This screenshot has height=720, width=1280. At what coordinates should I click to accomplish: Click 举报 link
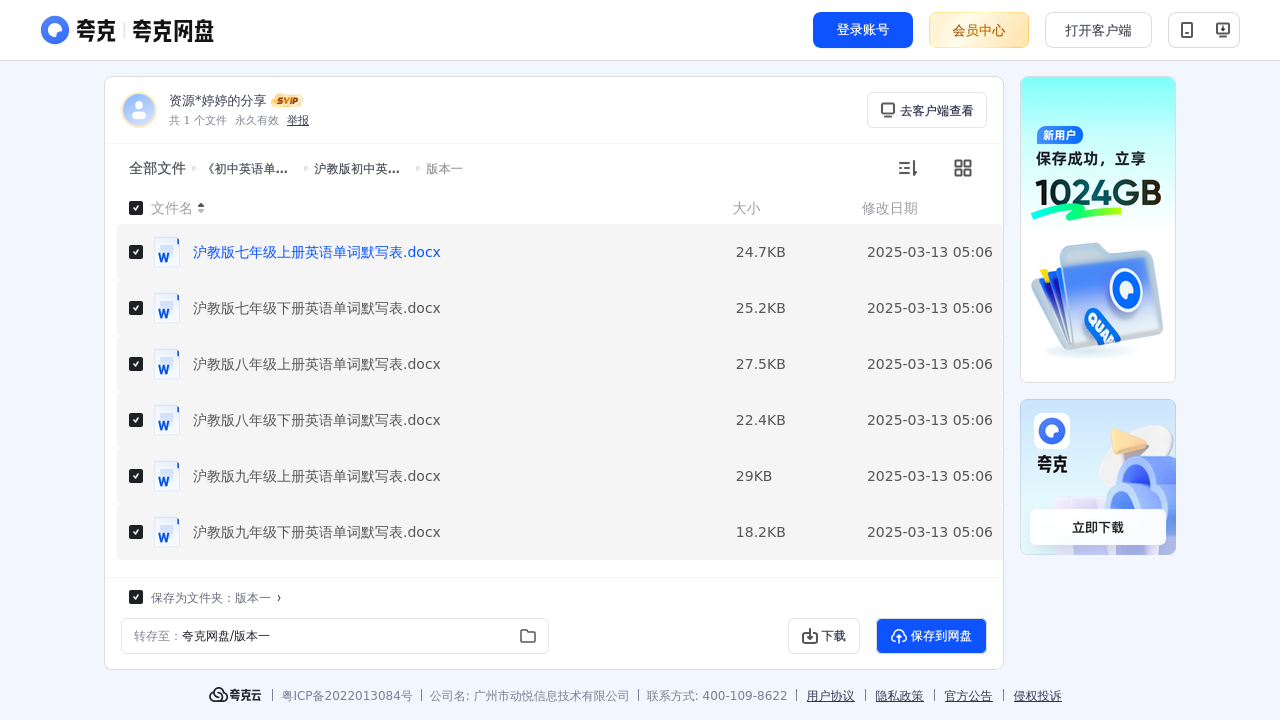click(298, 120)
